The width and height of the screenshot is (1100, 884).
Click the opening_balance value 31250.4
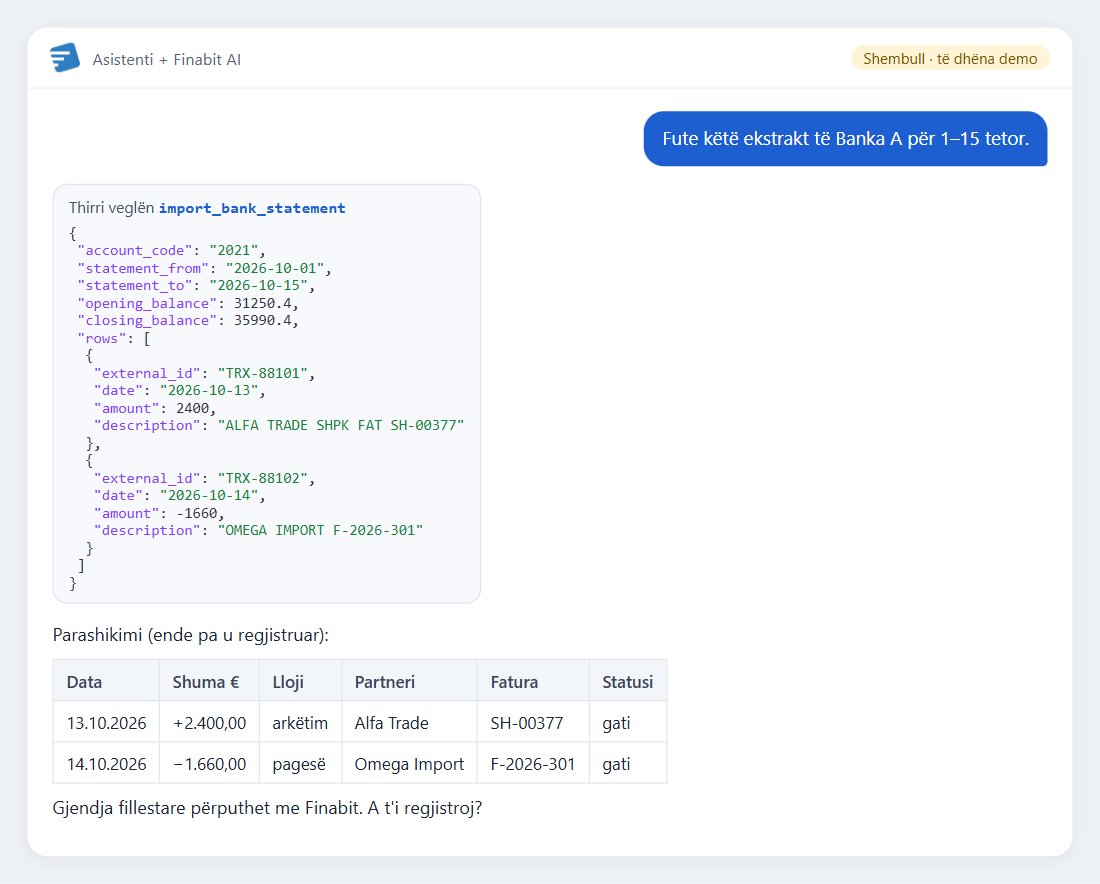tap(263, 303)
